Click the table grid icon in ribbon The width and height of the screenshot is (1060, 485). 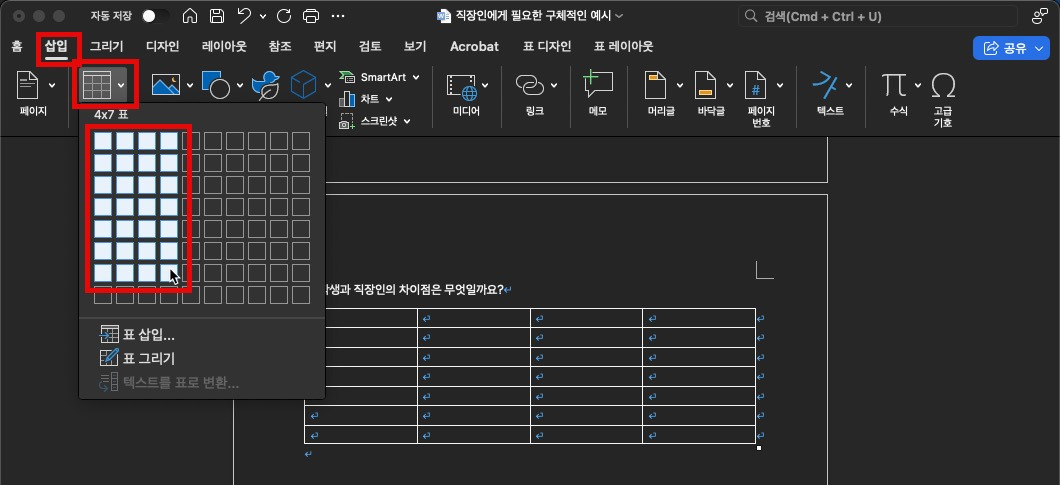(96, 85)
